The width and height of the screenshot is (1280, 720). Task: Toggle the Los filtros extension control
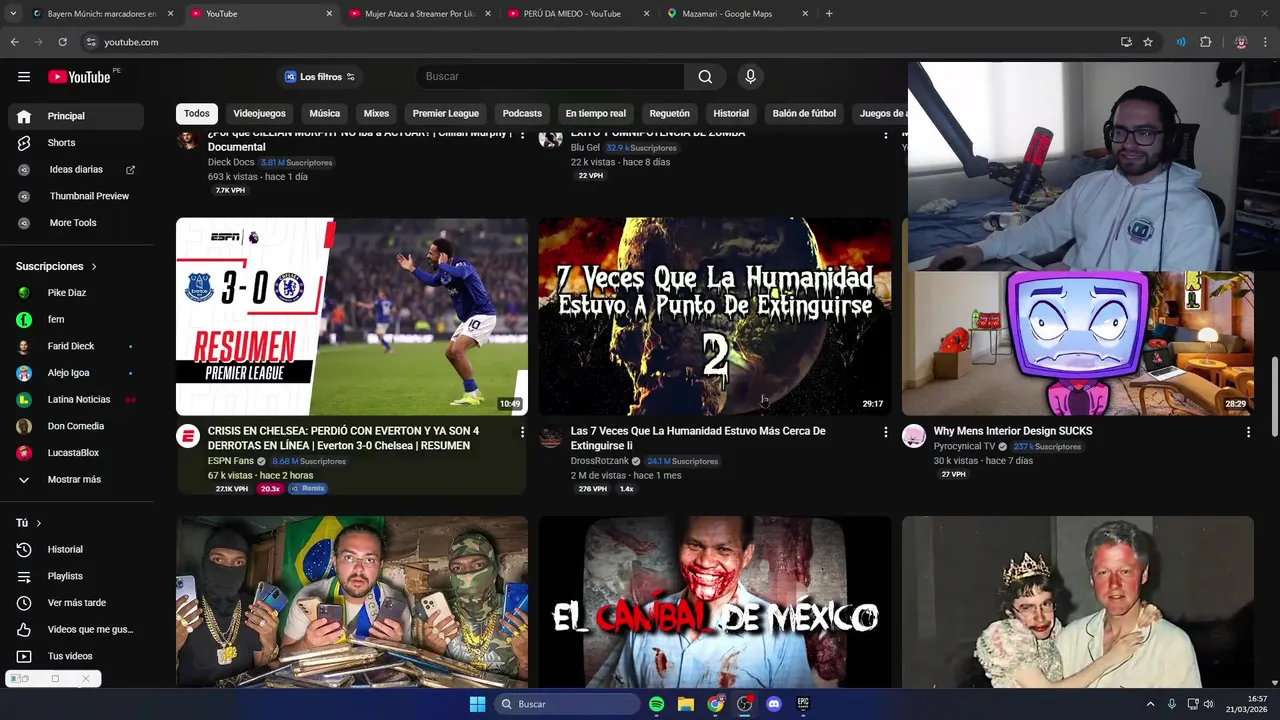(320, 77)
